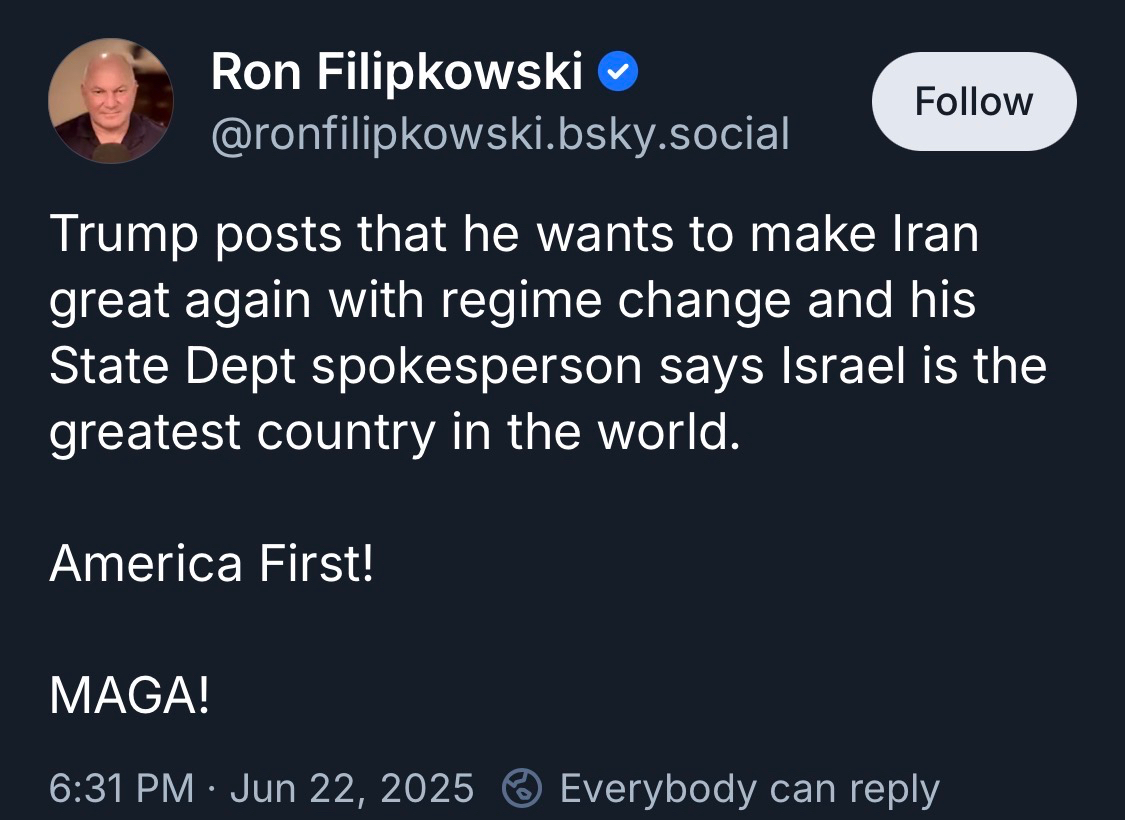Open the @ronfilipkowski.bsky.social handle link
The width and height of the screenshot is (1125, 820).
500,133
